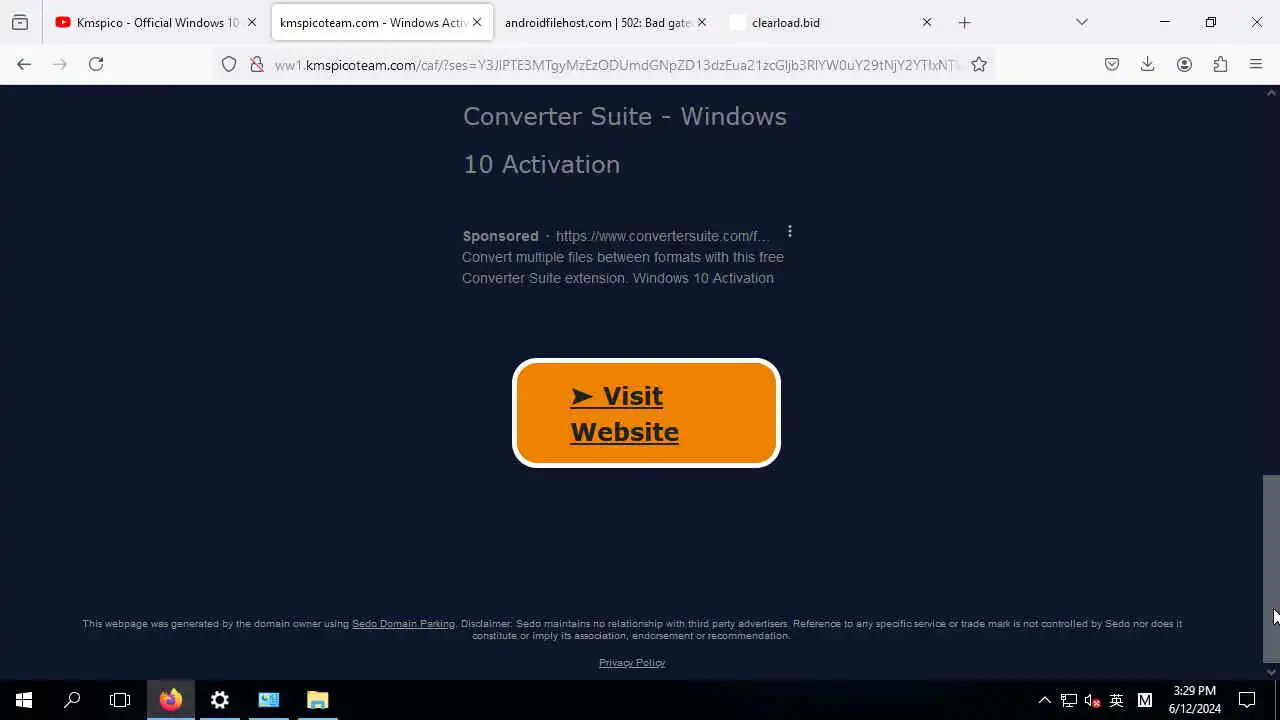Click scrollbar up arrow
The height and width of the screenshot is (720, 1280).
click(1271, 93)
